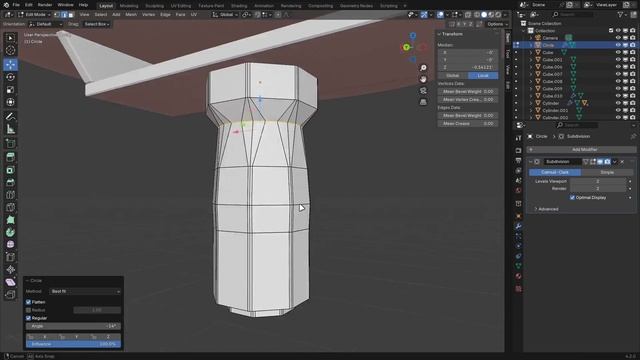The height and width of the screenshot is (360, 640).
Task: Activate the Knife tool
Action: tap(11, 208)
